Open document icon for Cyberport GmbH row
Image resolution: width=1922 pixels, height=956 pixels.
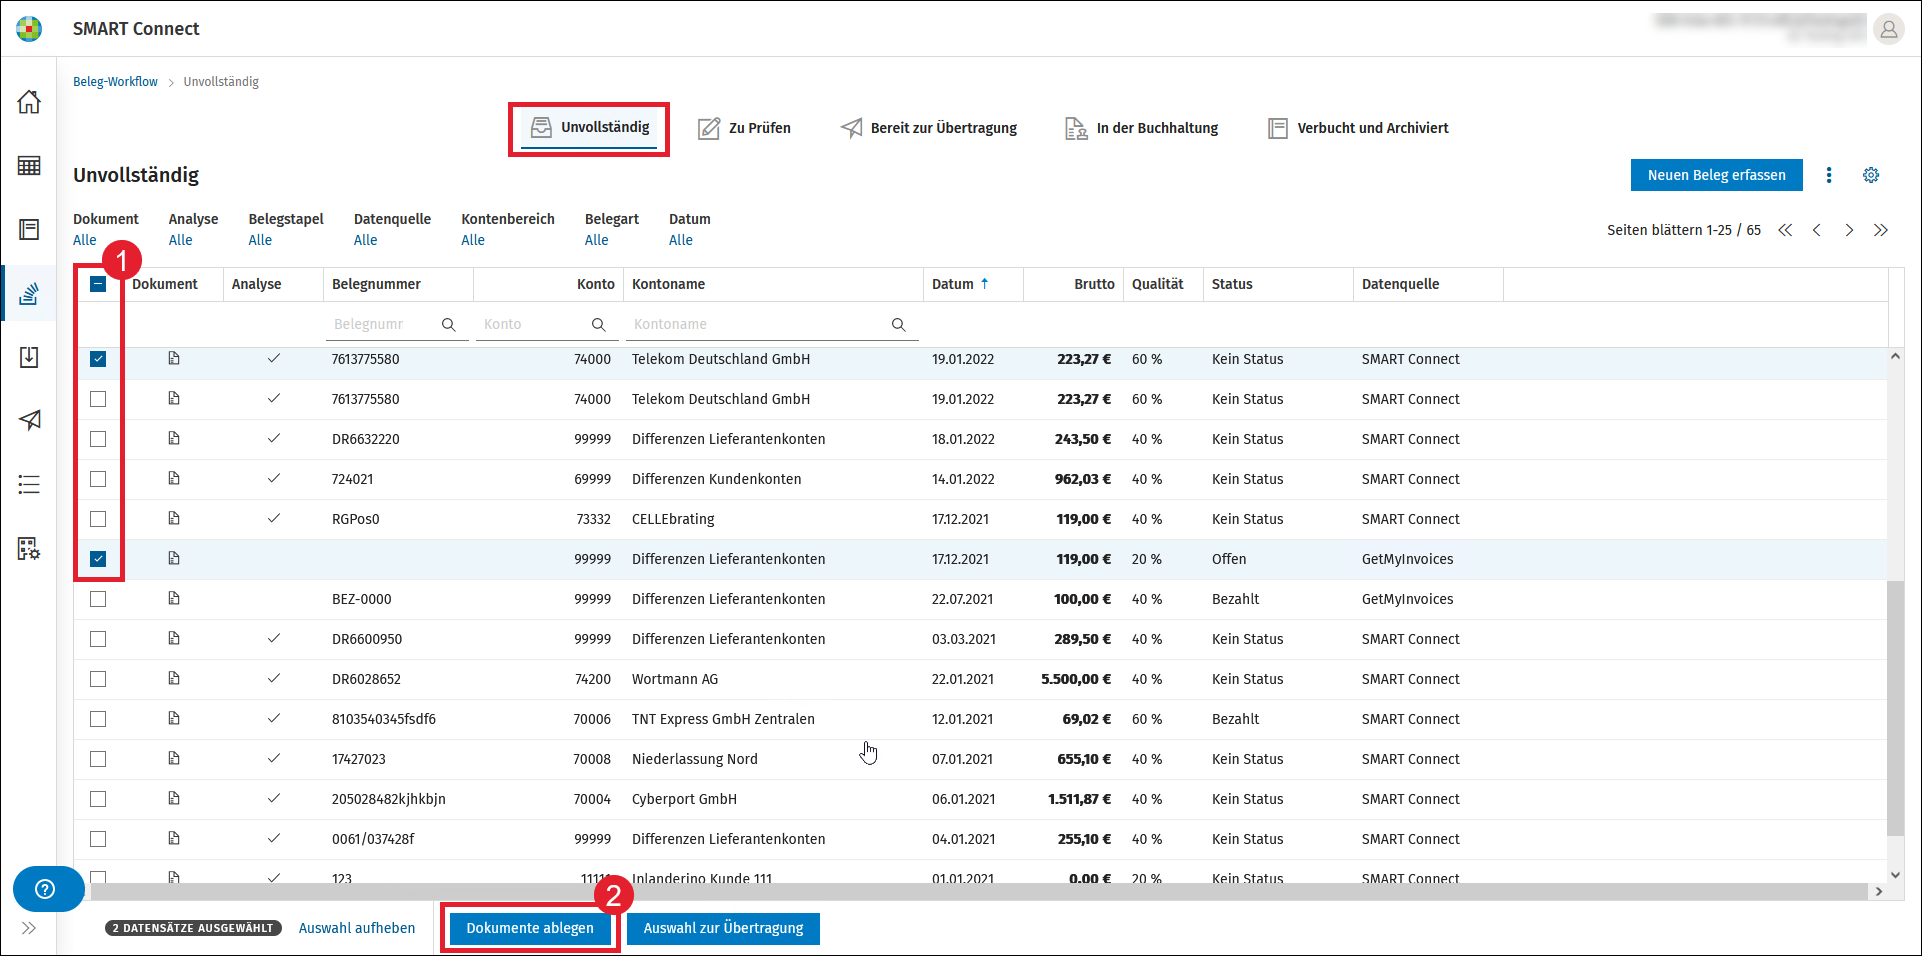(x=174, y=798)
